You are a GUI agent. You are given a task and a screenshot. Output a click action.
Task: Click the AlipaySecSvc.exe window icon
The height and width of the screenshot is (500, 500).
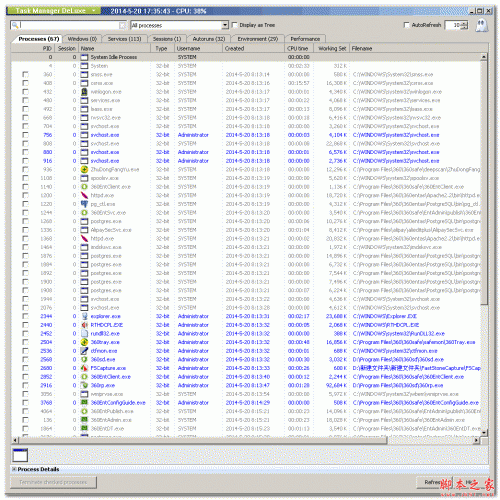coord(85,230)
